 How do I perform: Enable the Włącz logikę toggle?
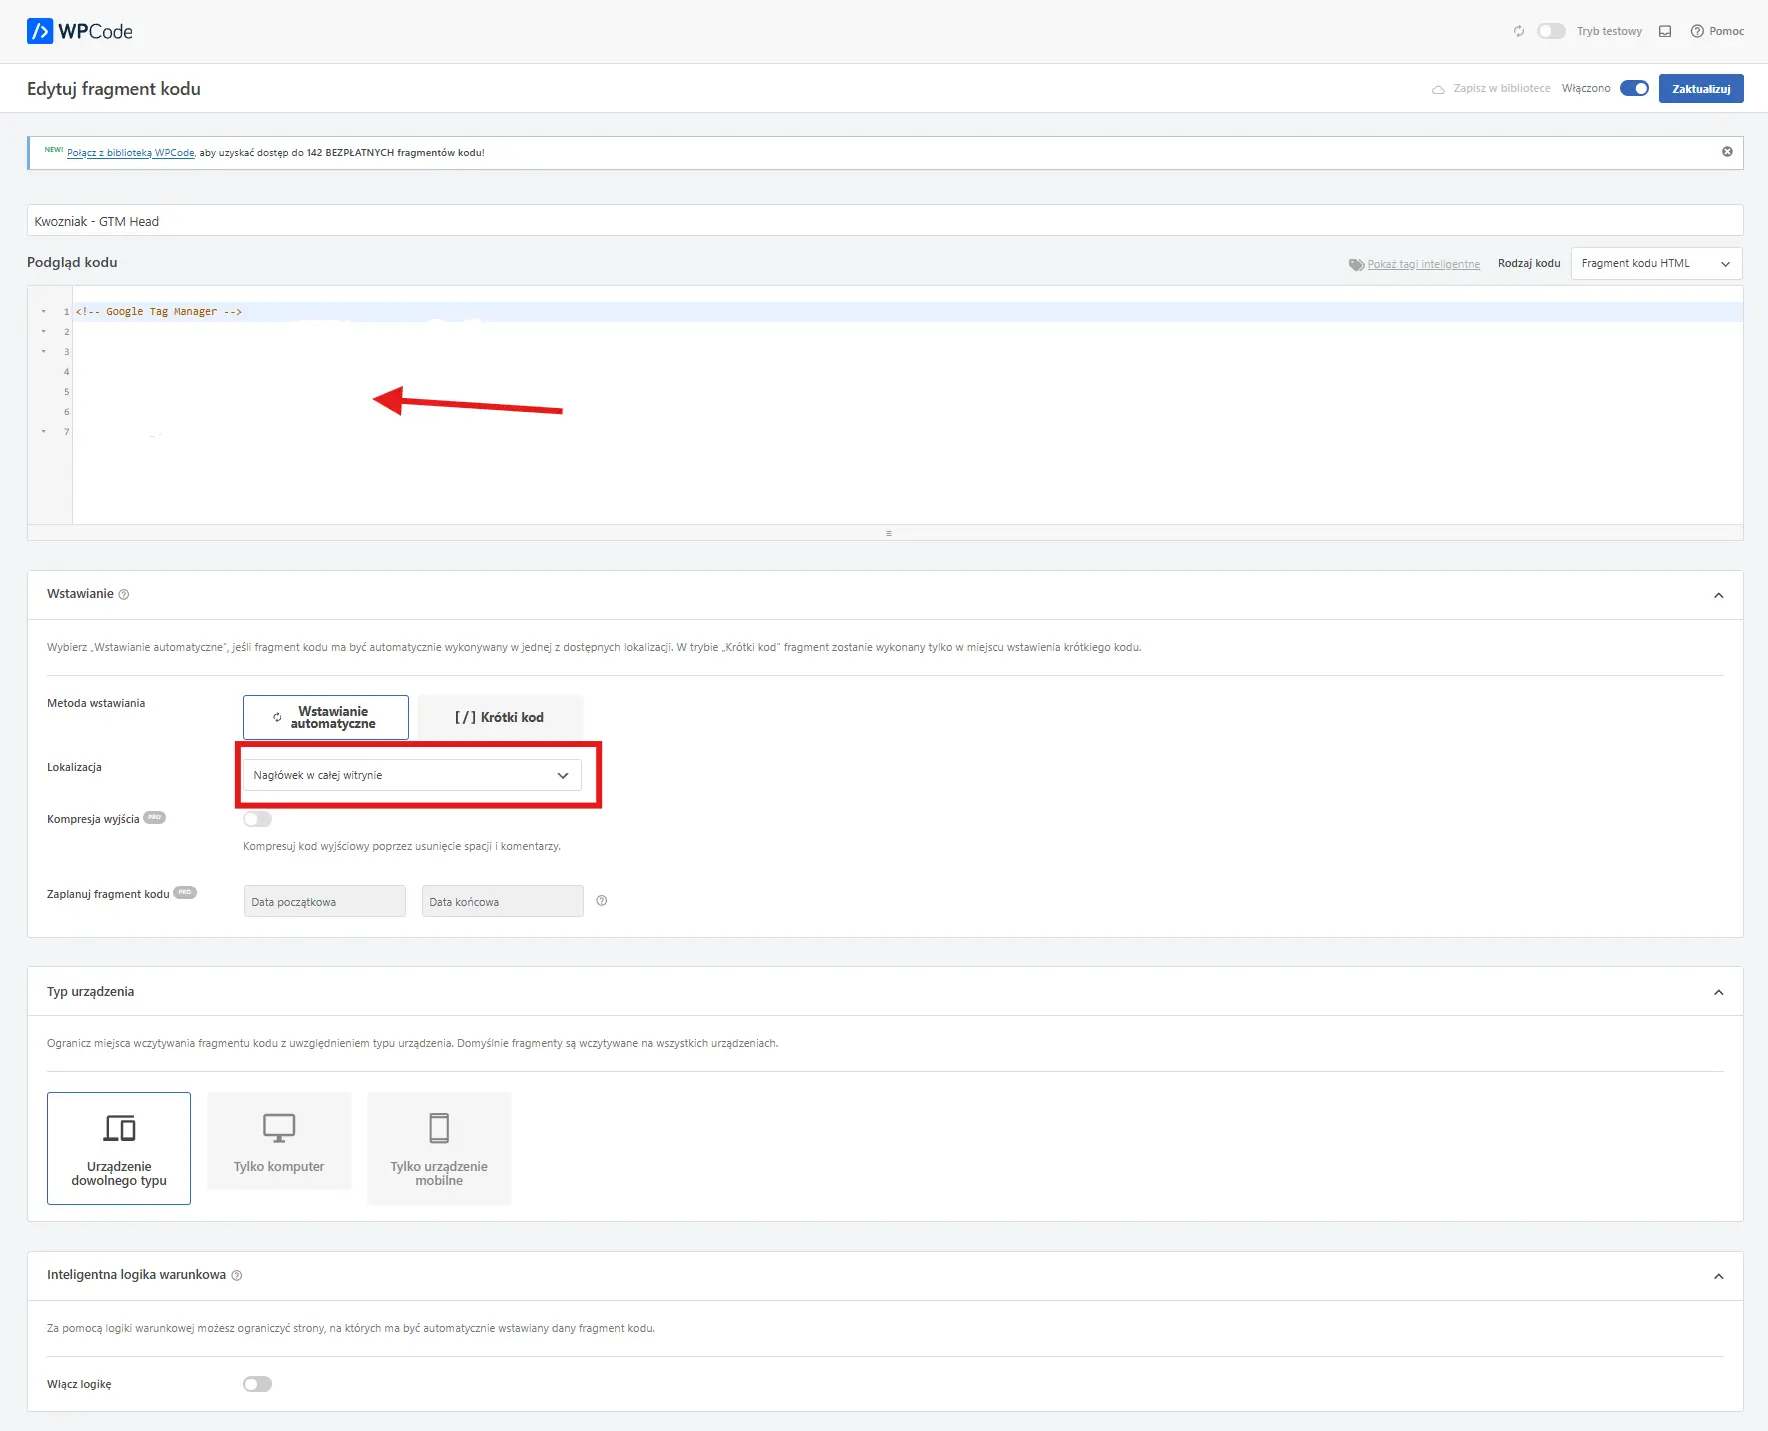pos(257,1384)
